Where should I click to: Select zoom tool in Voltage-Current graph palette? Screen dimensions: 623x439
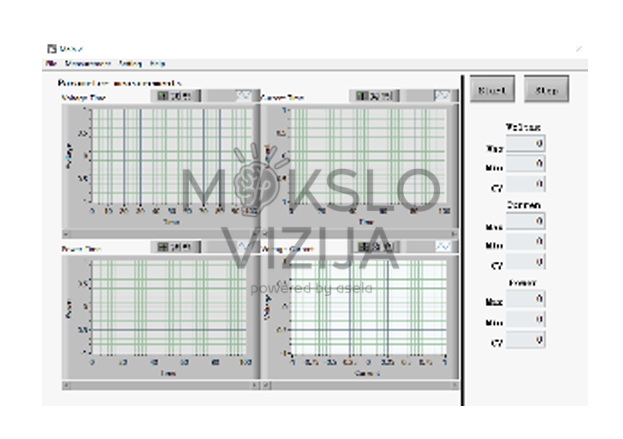tap(374, 246)
